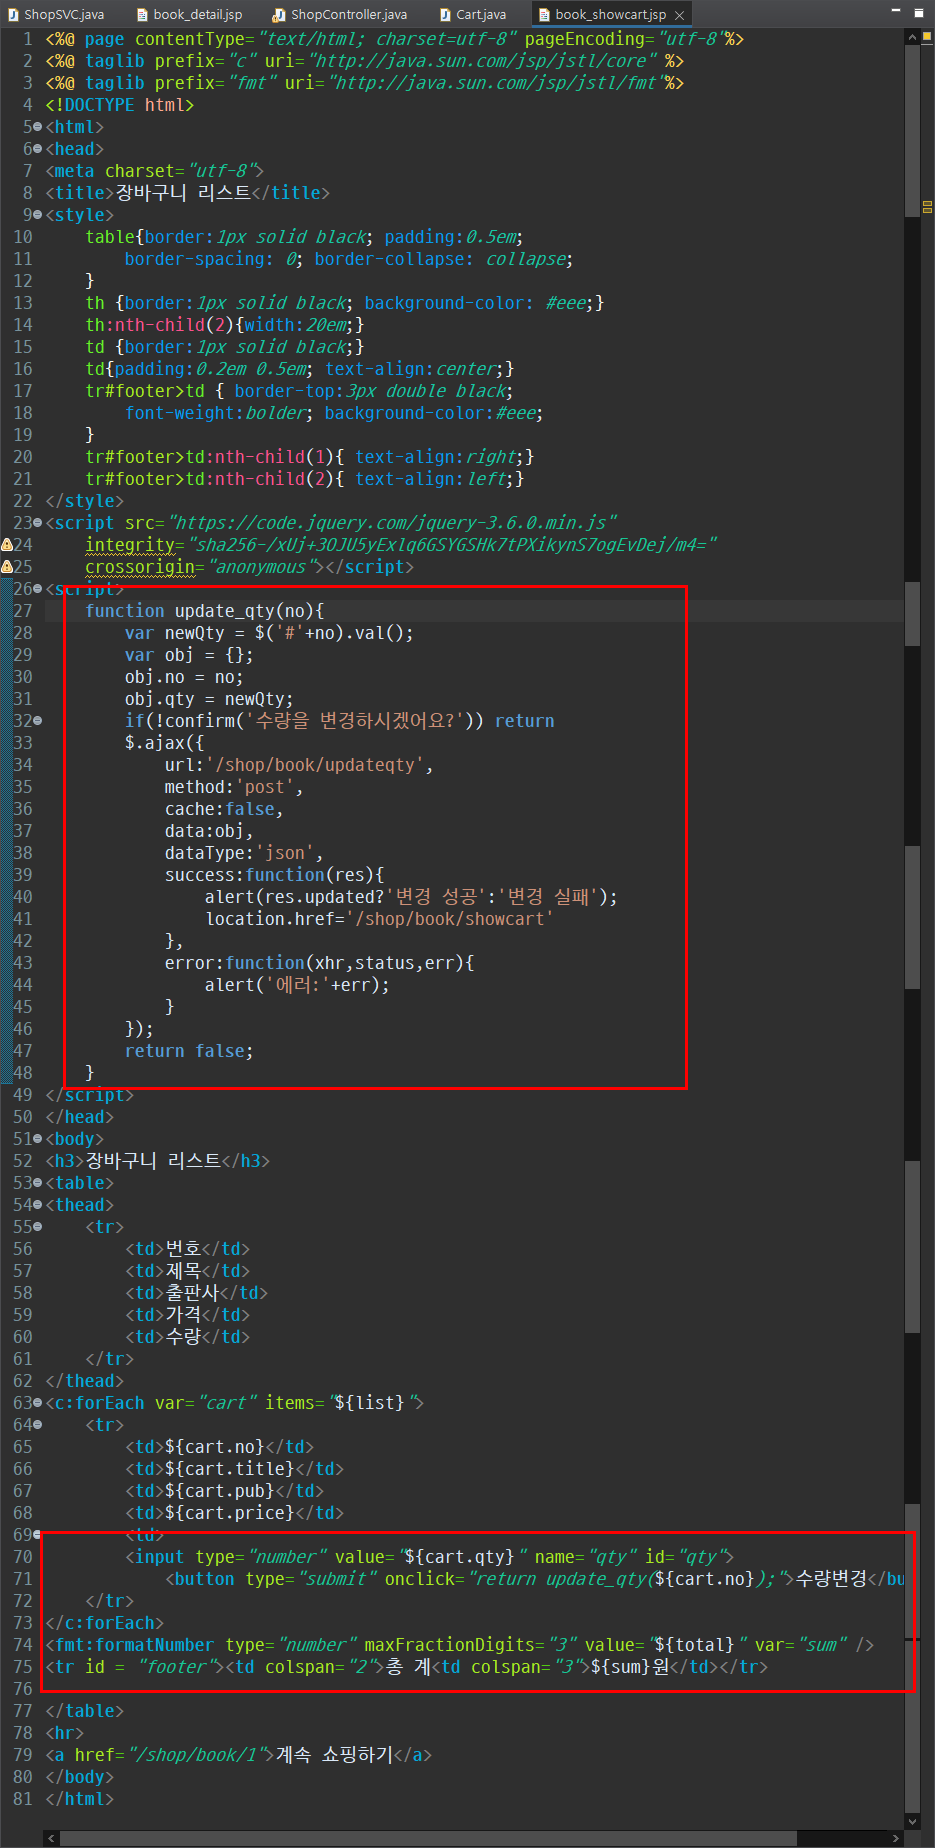The width and height of the screenshot is (935, 1848).
Task: Collapse the html tag fold at line 5
Action: coord(38,126)
